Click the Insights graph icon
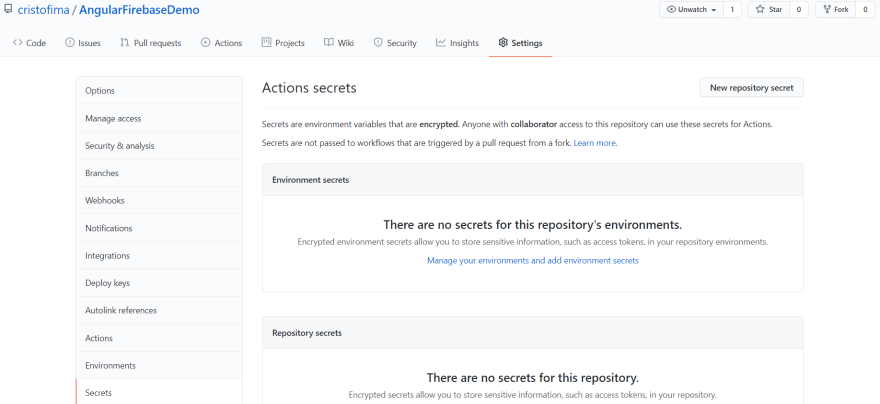Viewport: 880px width, 404px height. pyautogui.click(x=441, y=43)
